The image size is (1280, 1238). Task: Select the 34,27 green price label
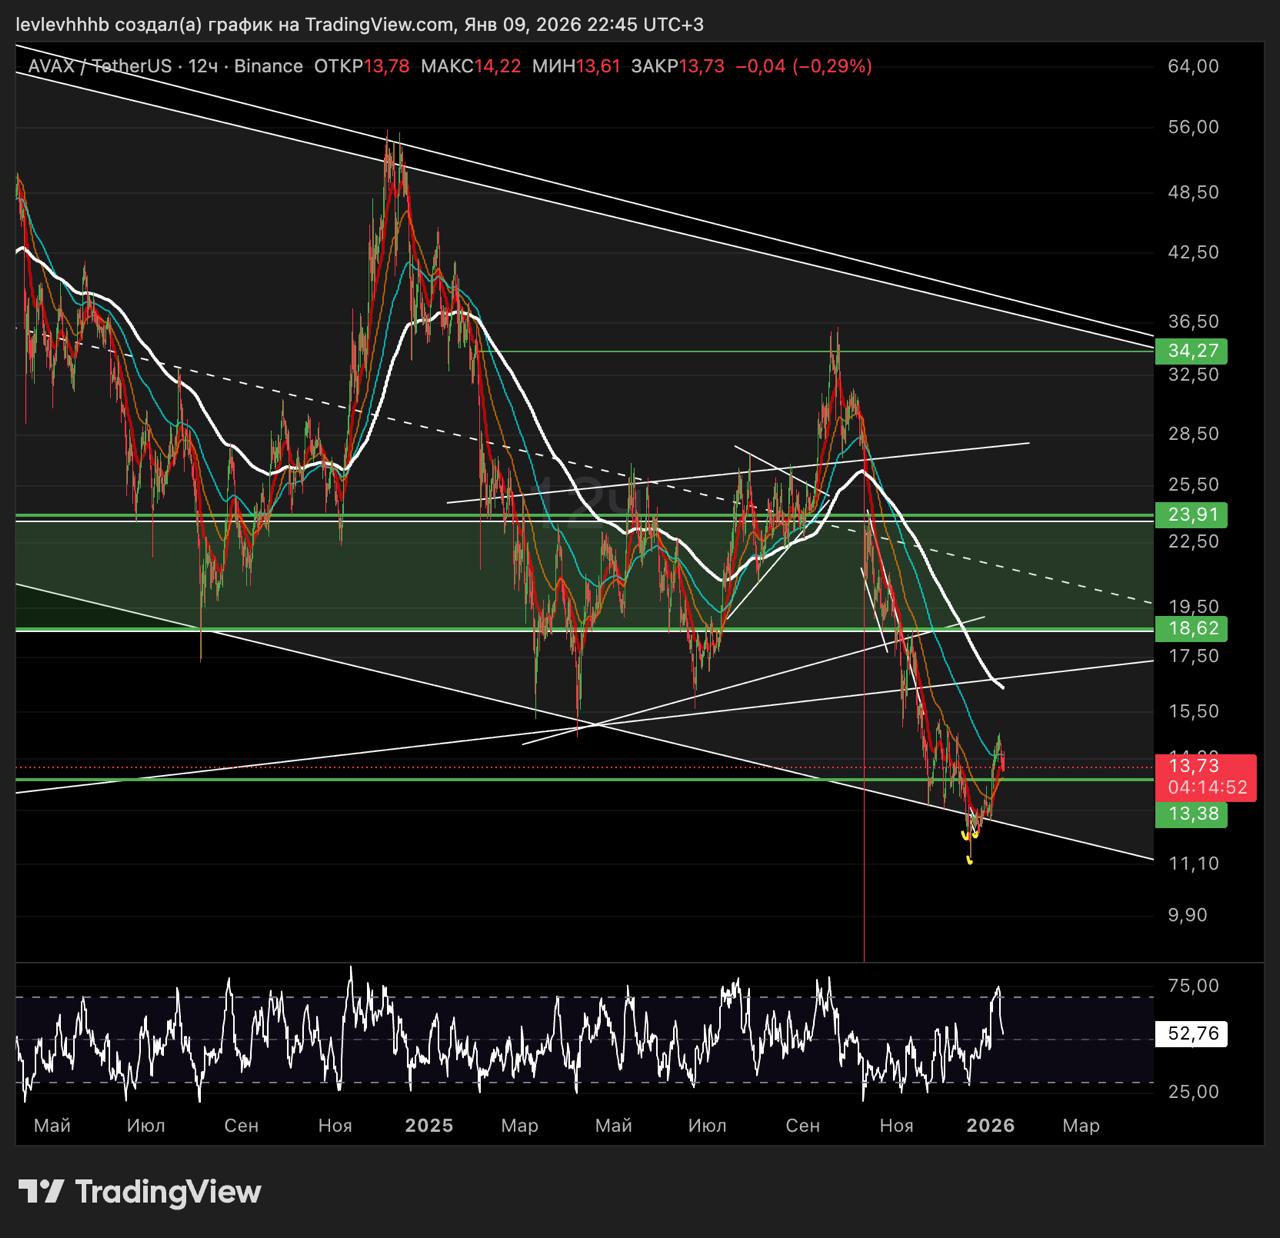[1192, 351]
